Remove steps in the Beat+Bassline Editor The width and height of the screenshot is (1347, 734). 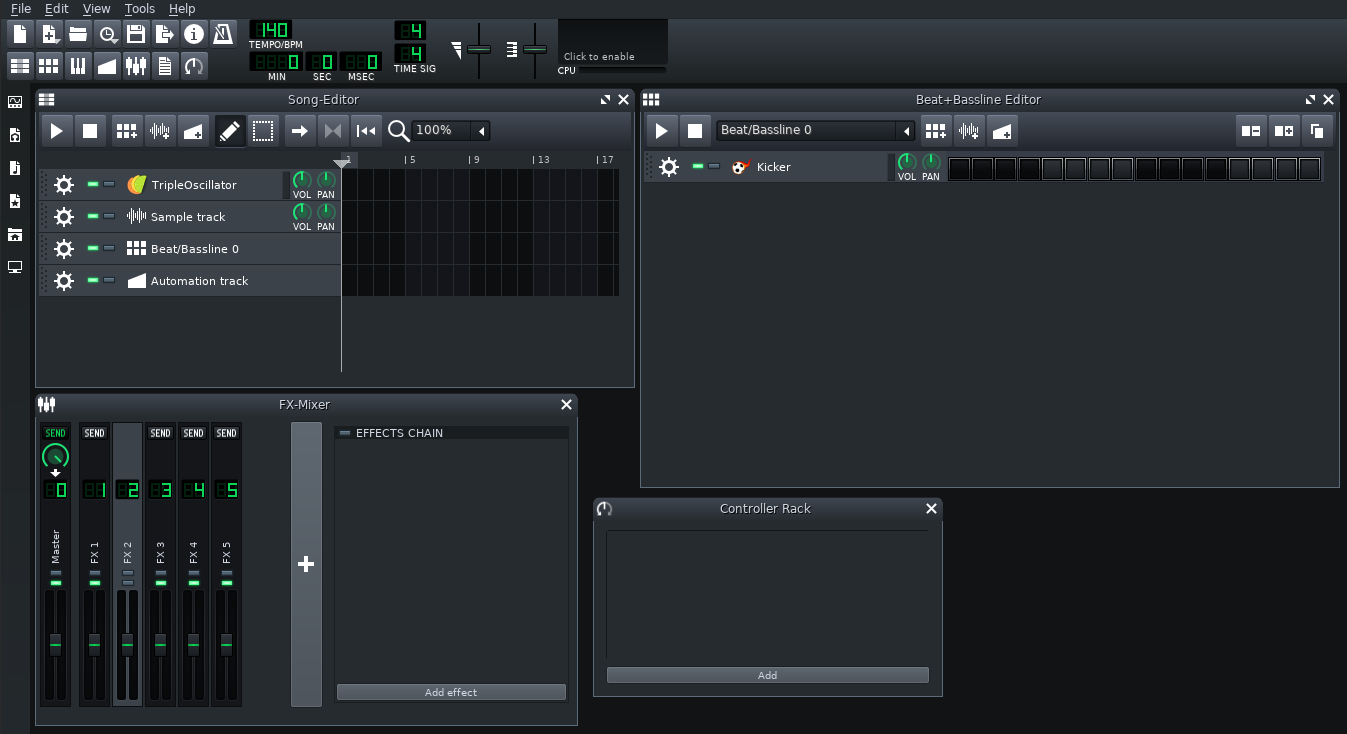(1251, 131)
